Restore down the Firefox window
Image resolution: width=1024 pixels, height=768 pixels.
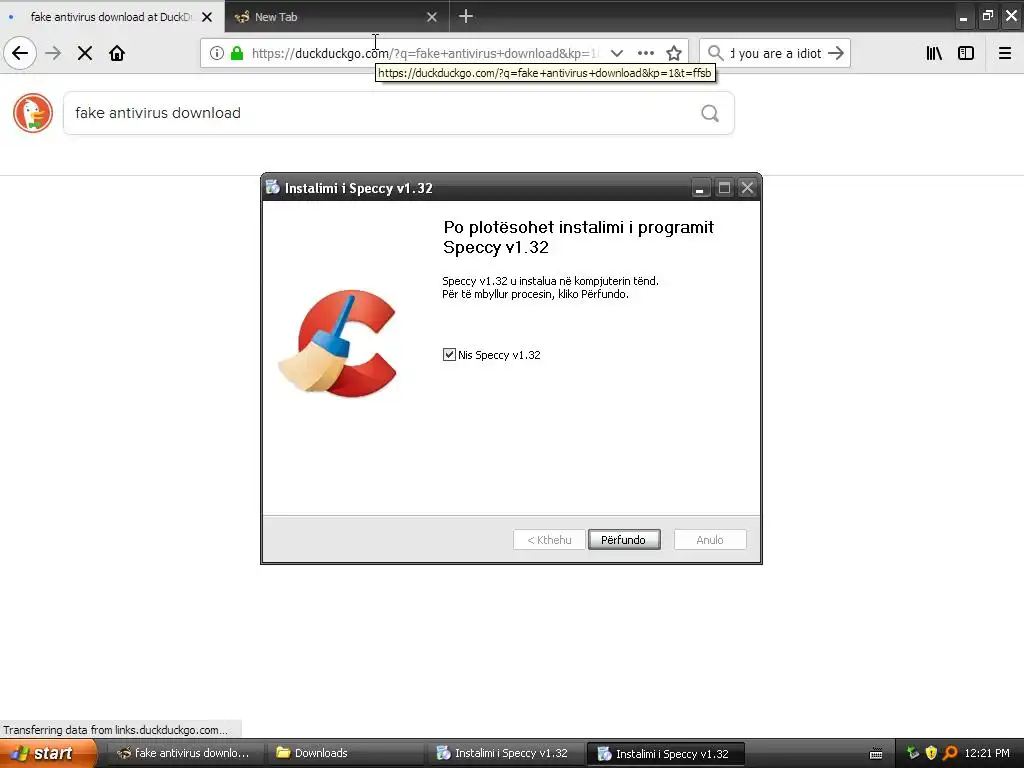(x=987, y=16)
